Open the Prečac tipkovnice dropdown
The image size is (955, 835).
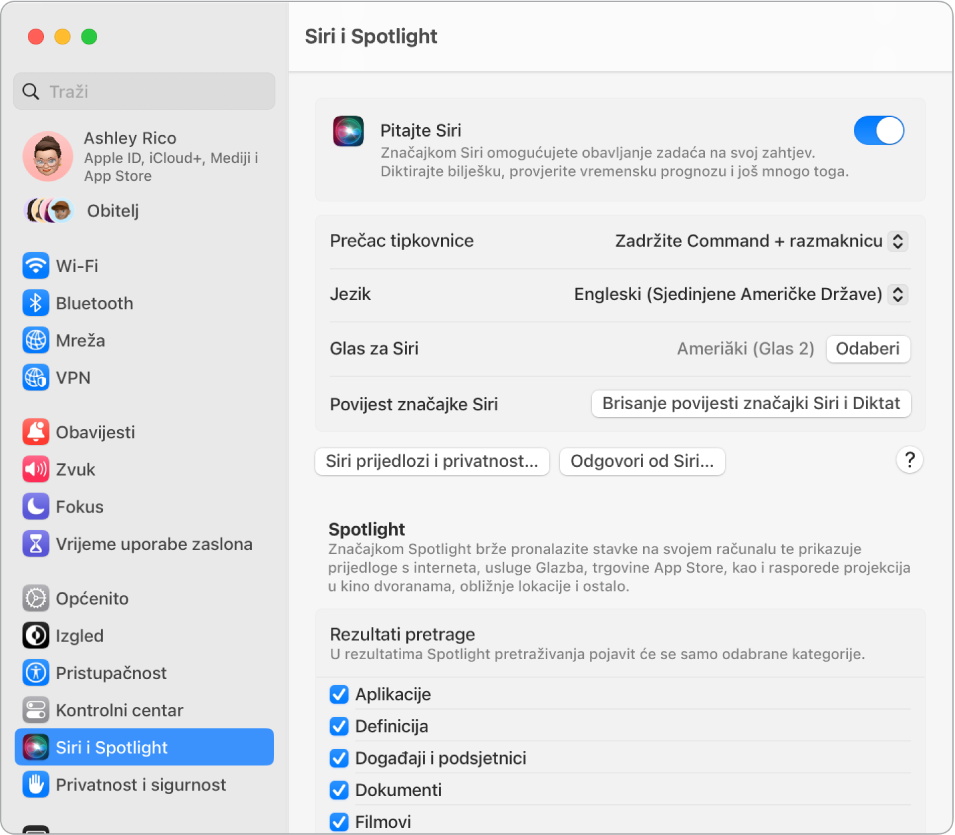757,241
